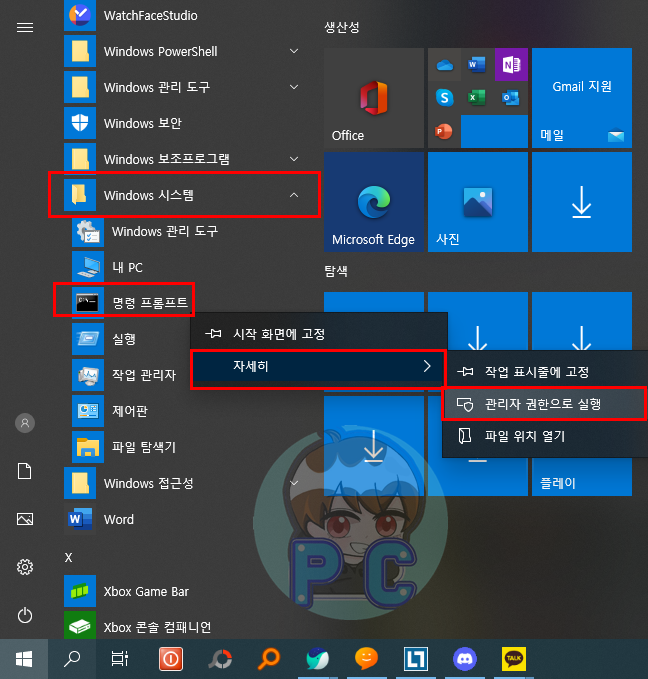Expand Windows 보조프로그램 folder chevron
Screen dimensions: 648x679
coord(294,159)
